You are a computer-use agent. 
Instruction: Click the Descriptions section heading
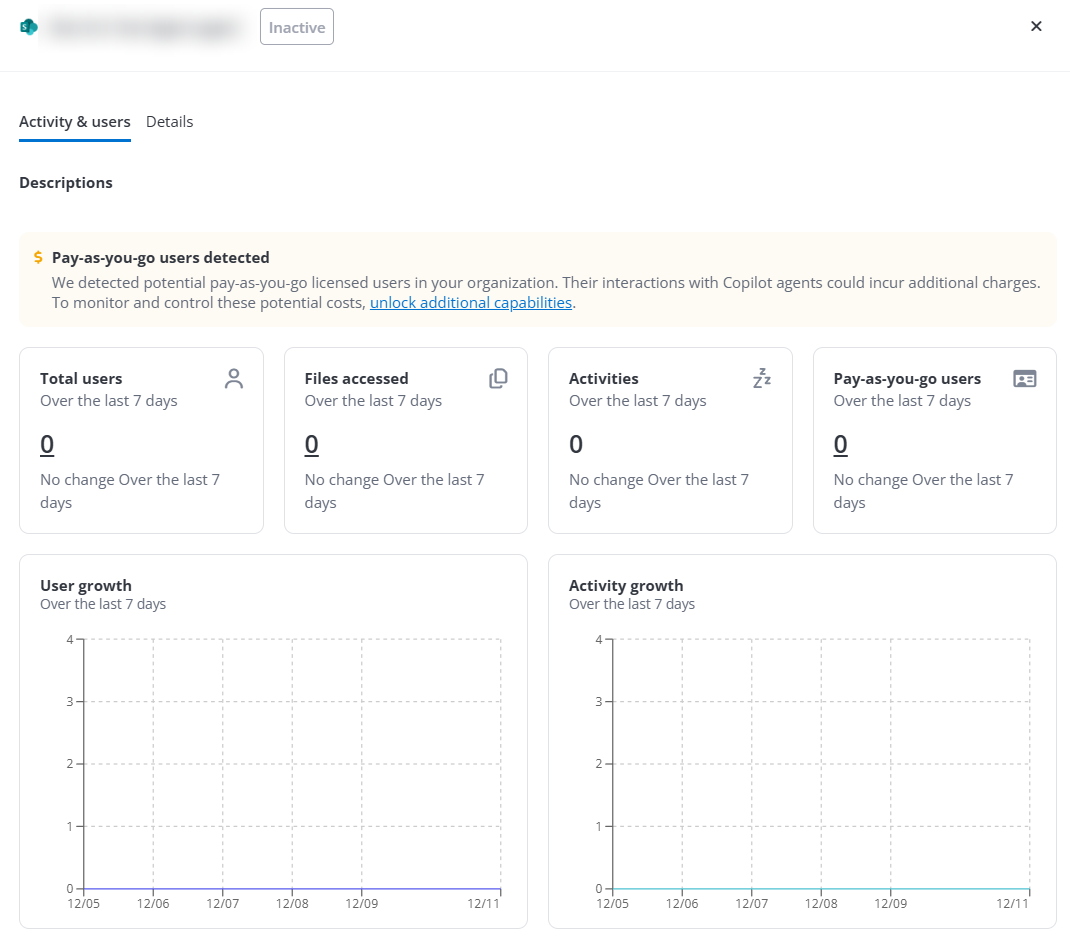tap(66, 183)
